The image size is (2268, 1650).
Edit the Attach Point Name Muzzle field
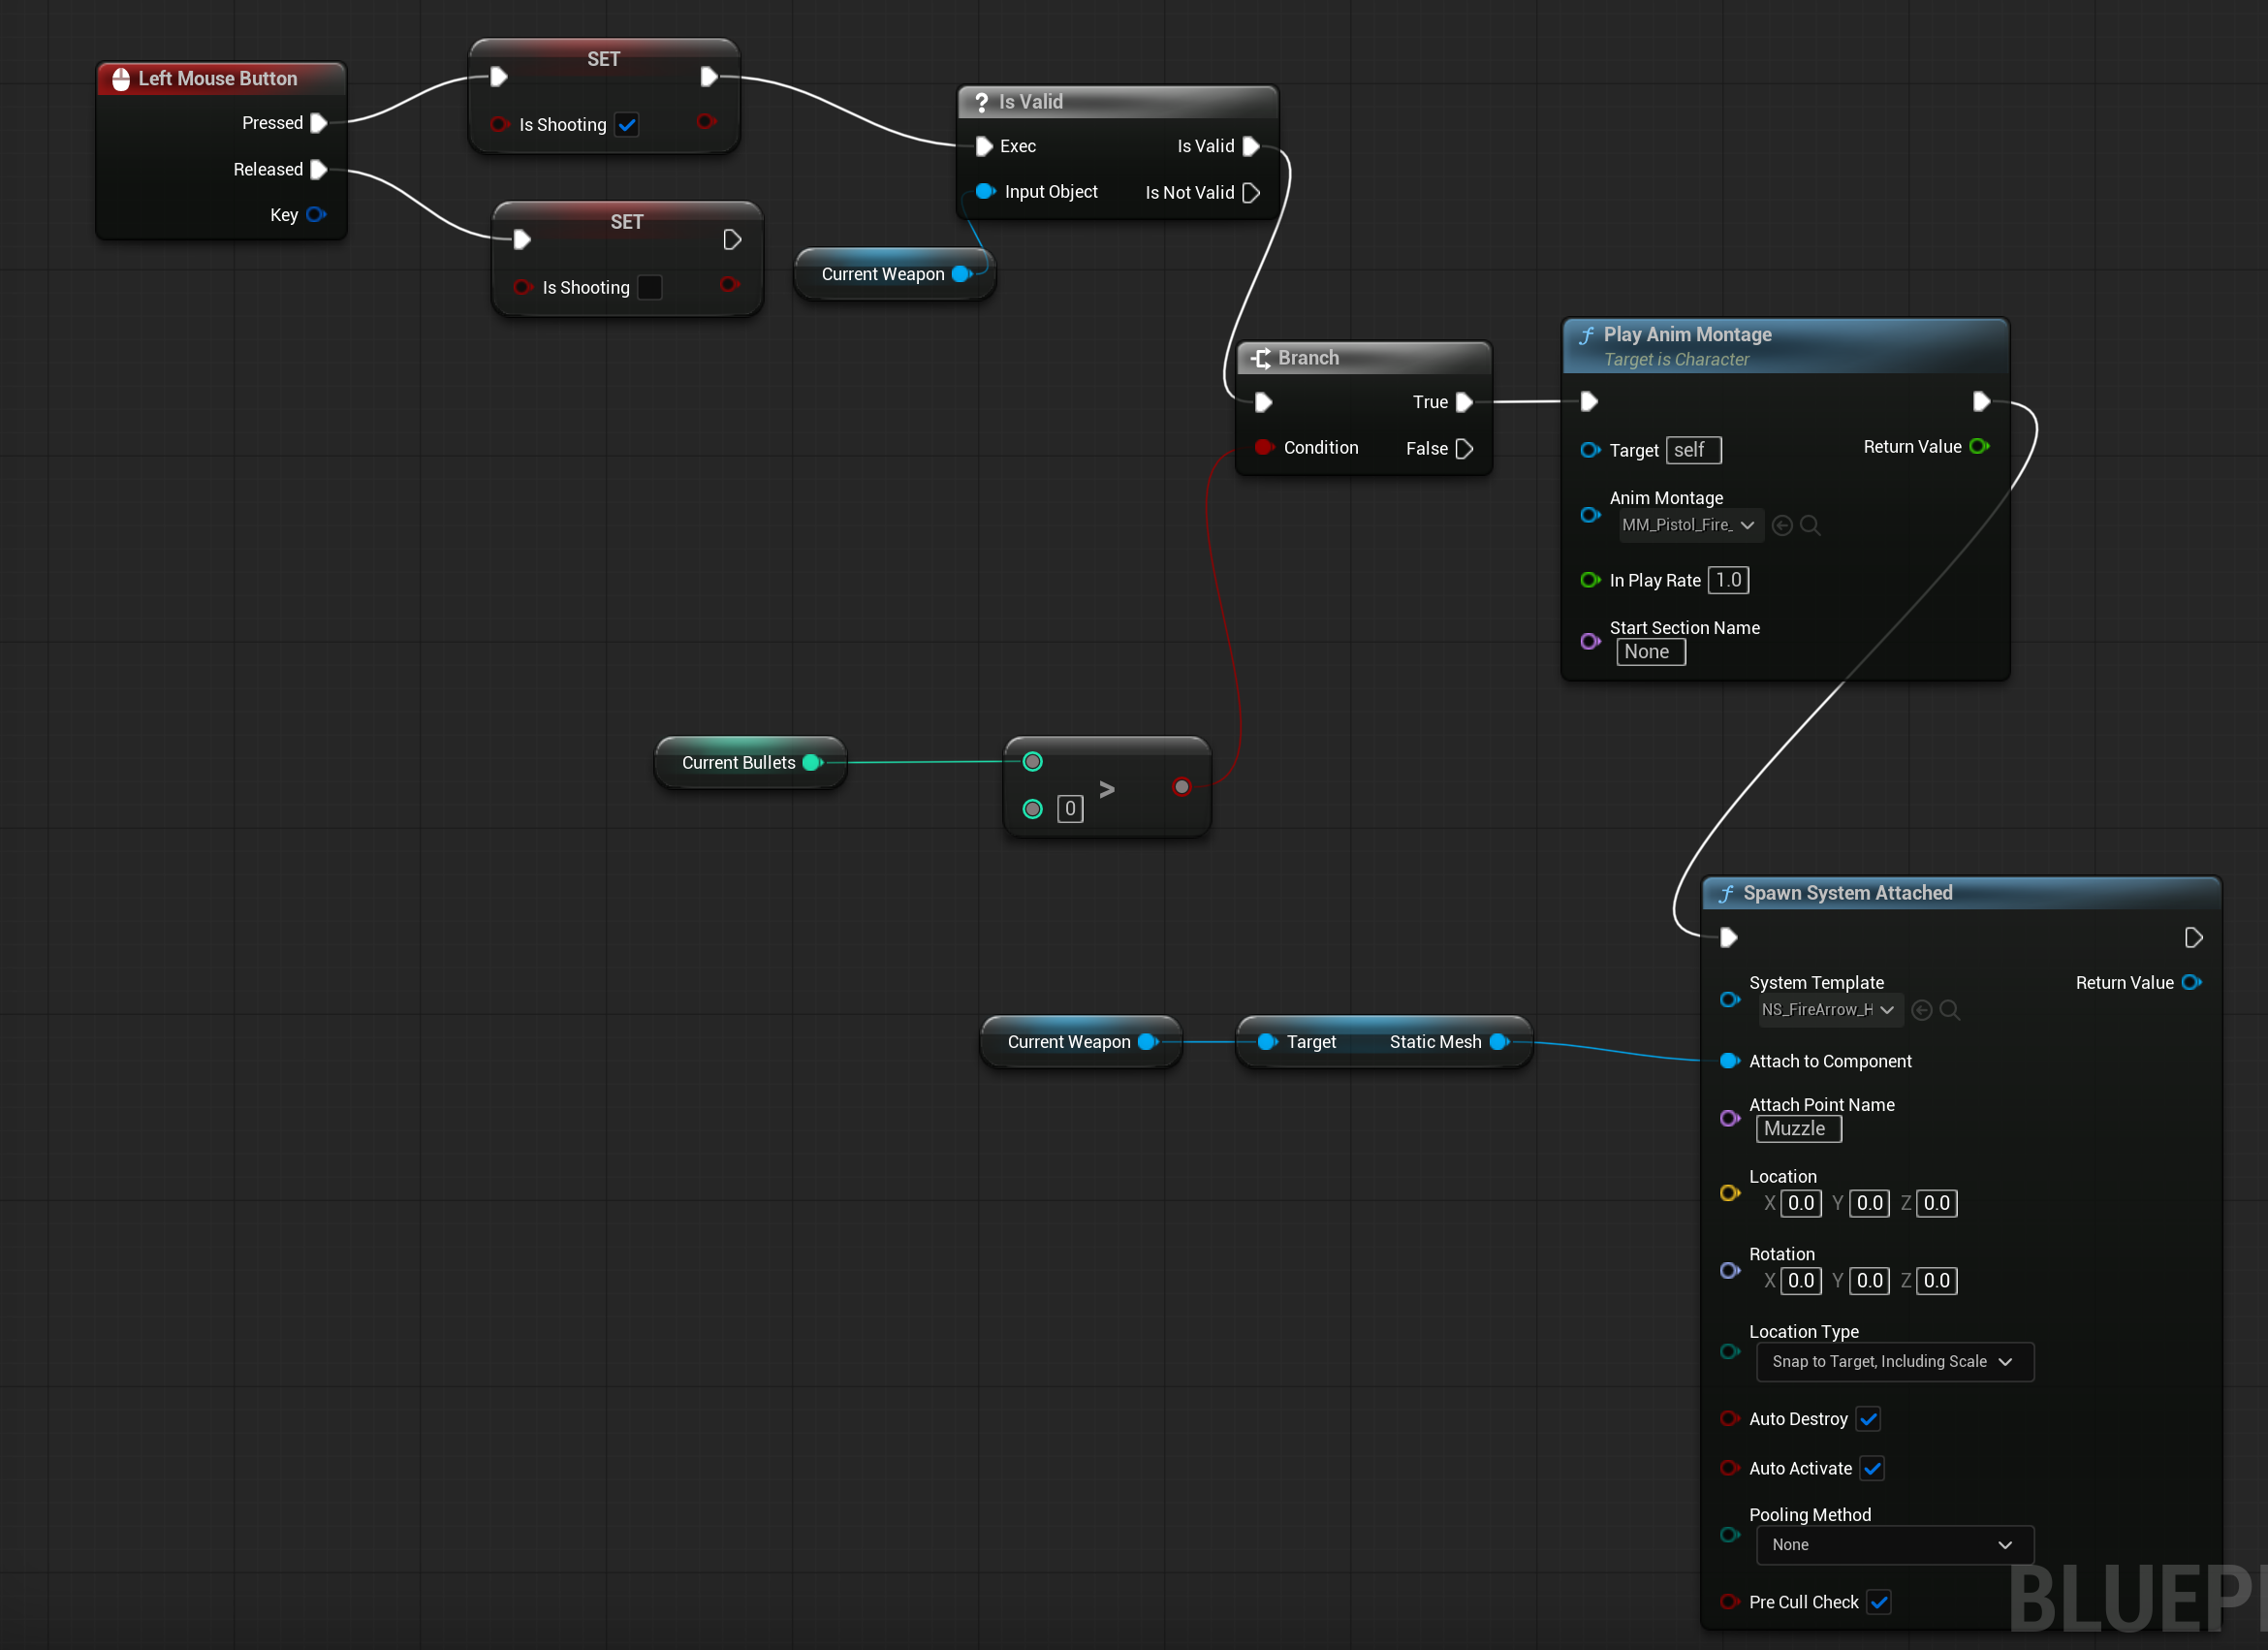[x=1799, y=1129]
